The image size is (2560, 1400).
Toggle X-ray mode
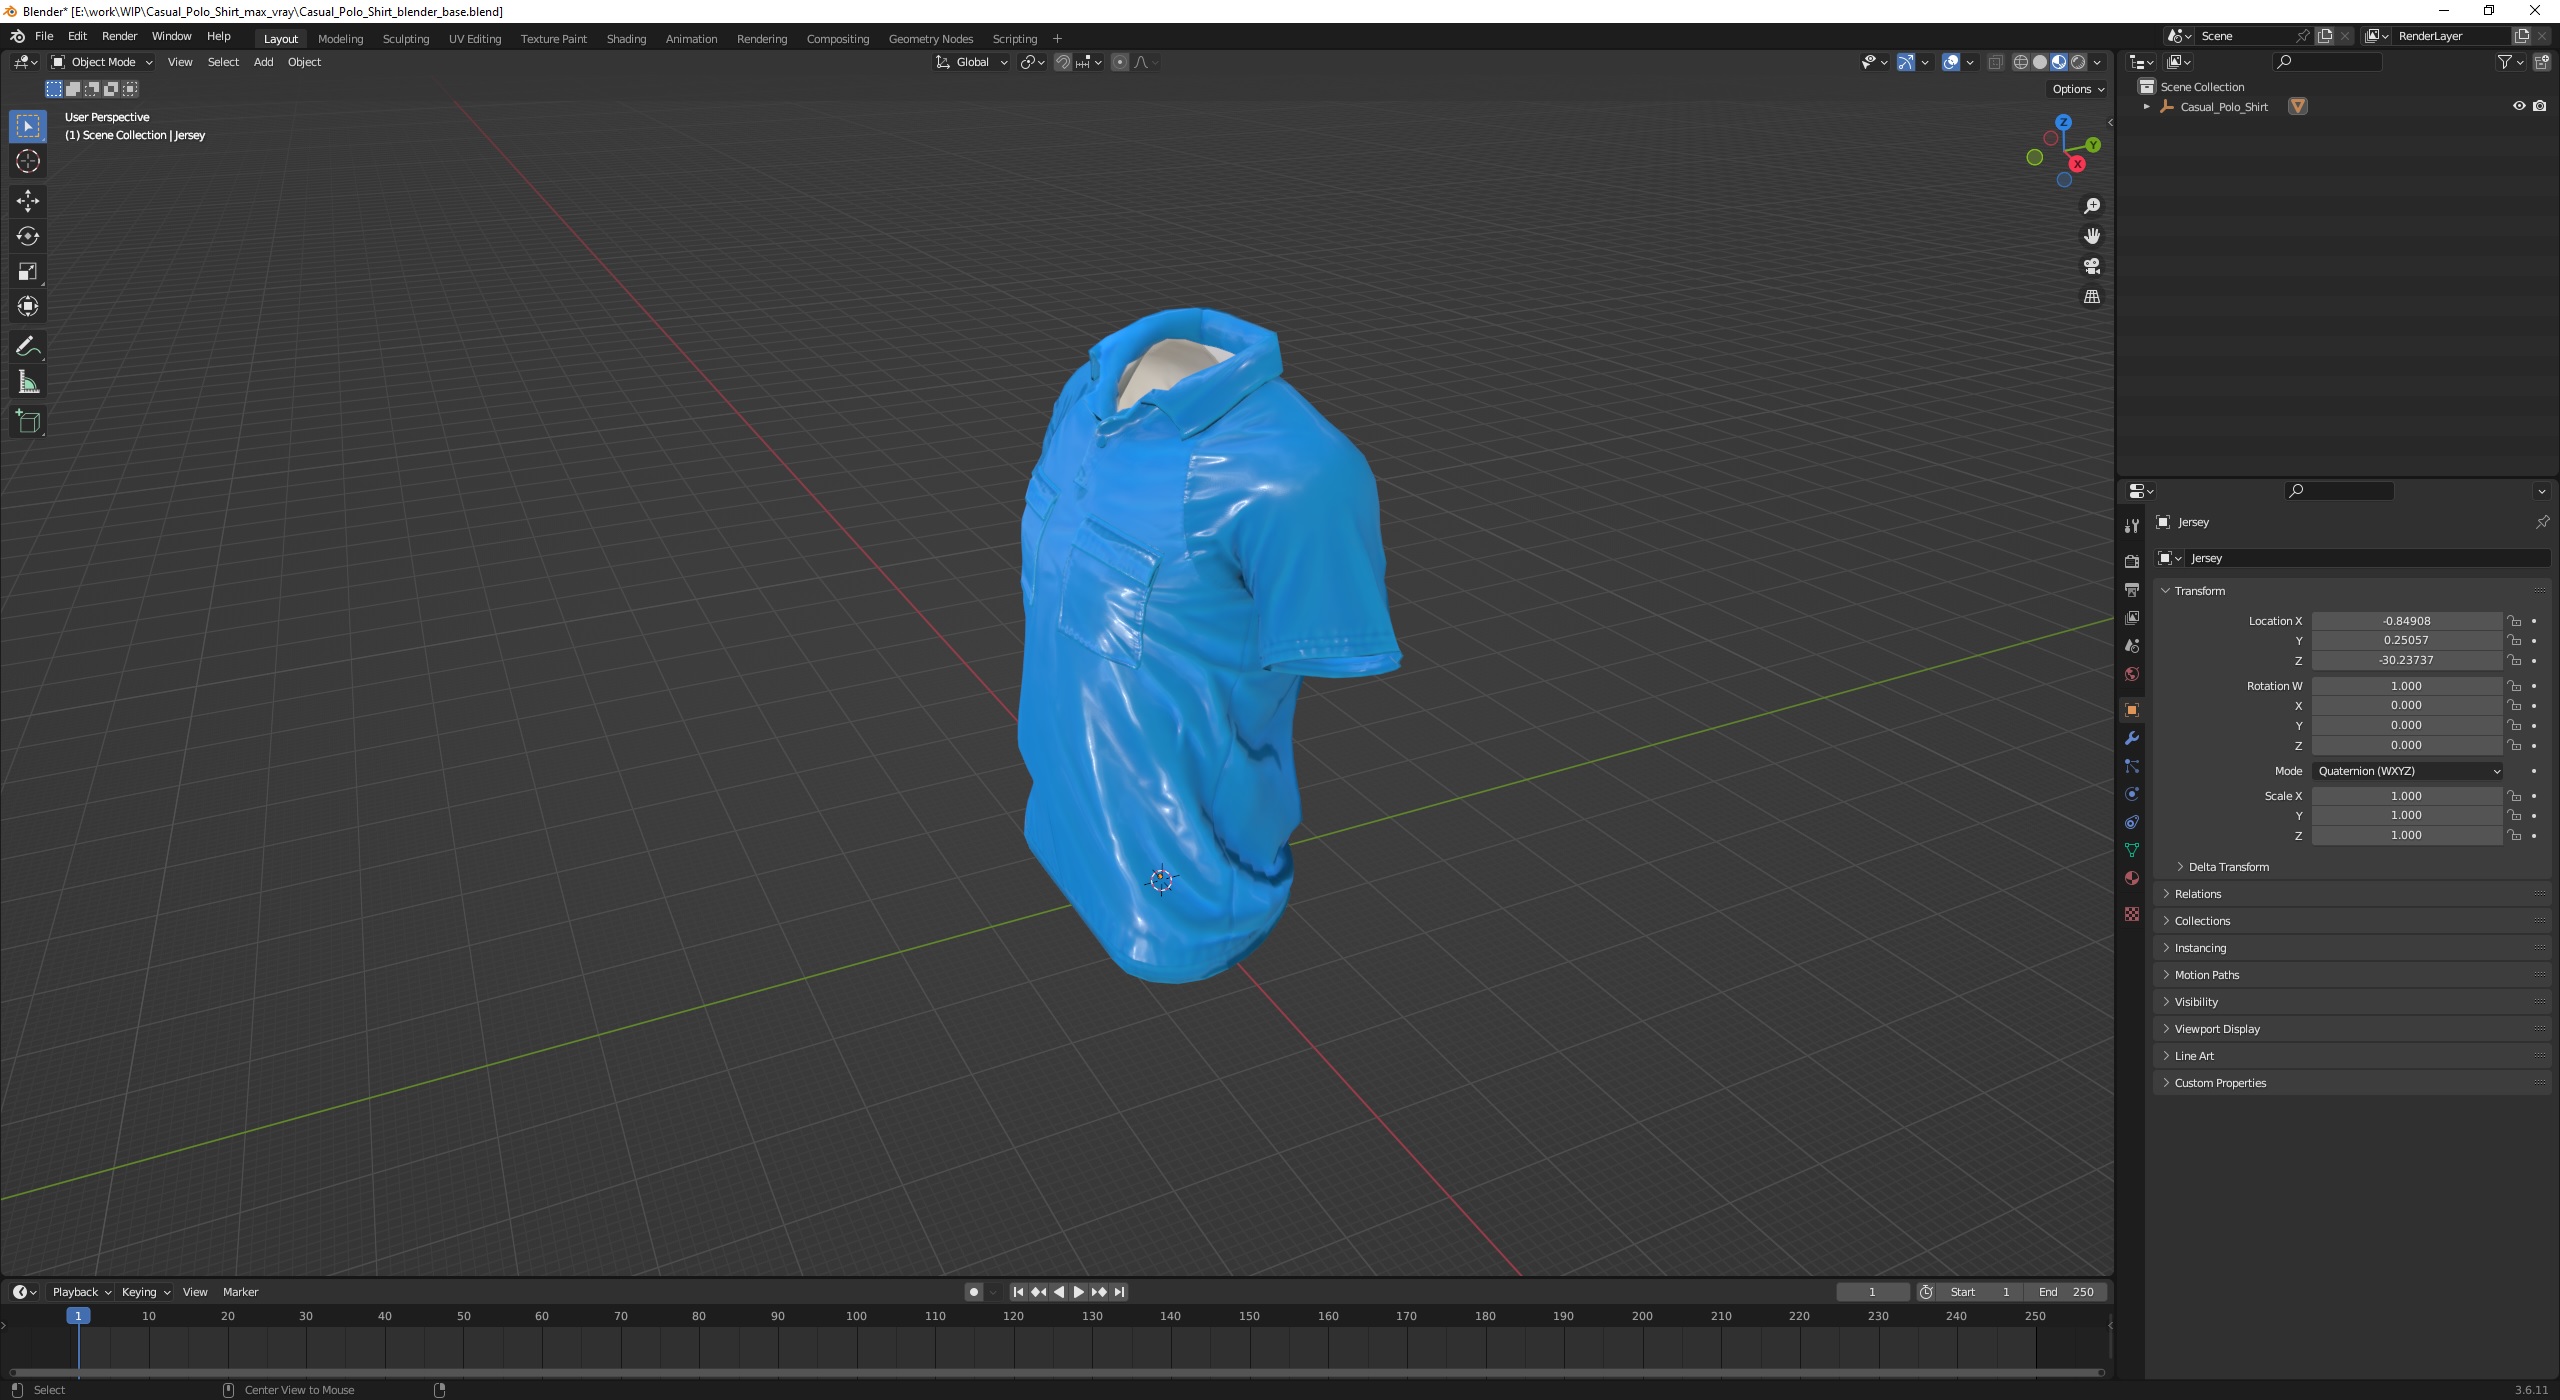1995,62
